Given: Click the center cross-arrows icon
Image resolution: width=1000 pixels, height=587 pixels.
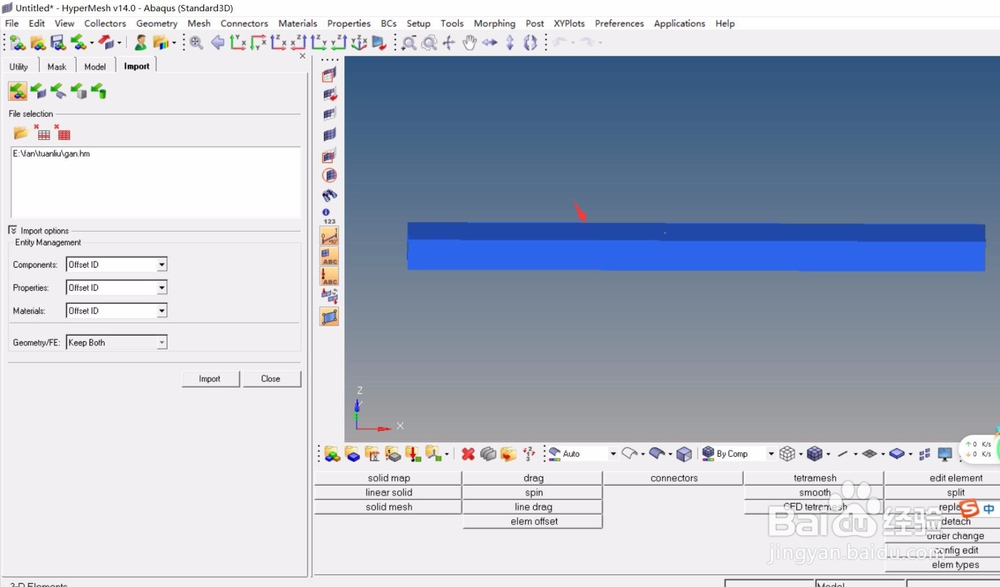Looking at the screenshot, I should (x=449, y=43).
